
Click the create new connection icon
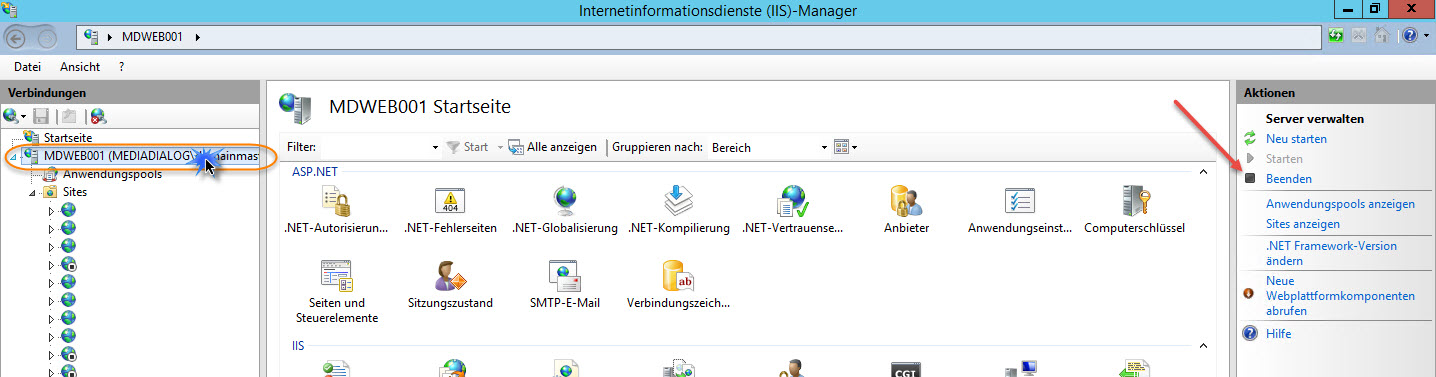click(12, 117)
